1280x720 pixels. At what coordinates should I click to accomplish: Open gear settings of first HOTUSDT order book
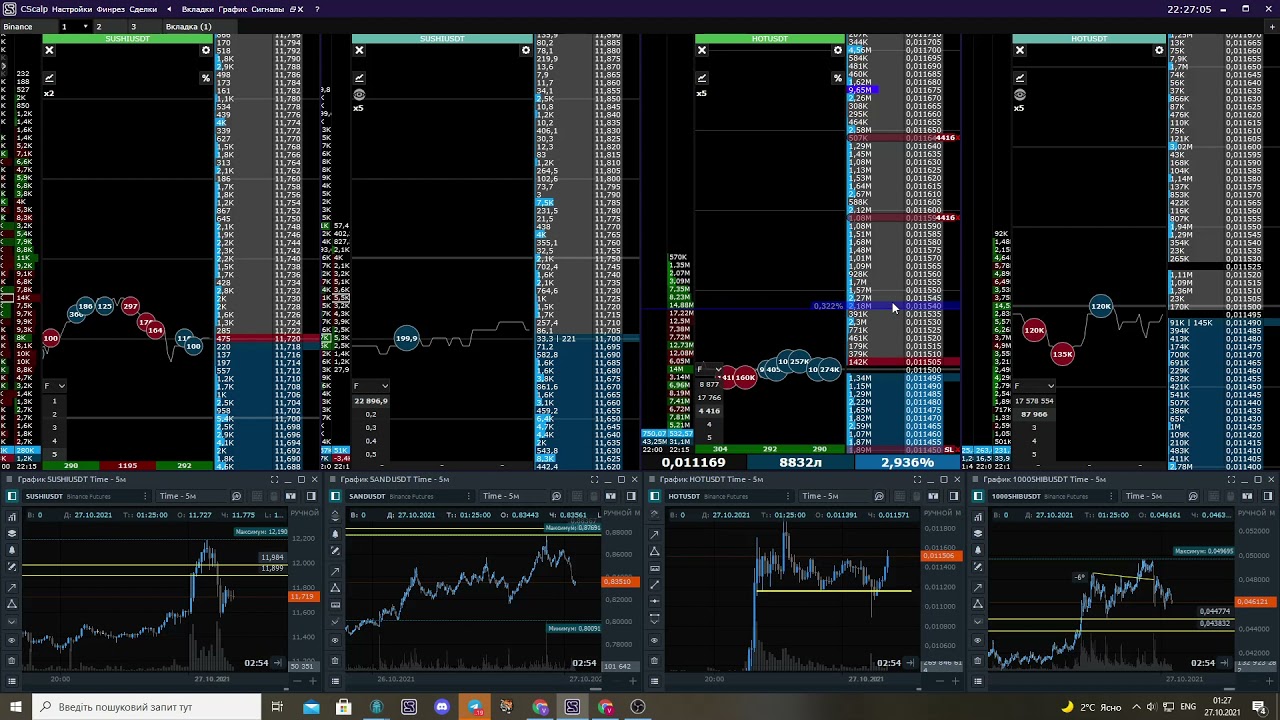coord(837,50)
